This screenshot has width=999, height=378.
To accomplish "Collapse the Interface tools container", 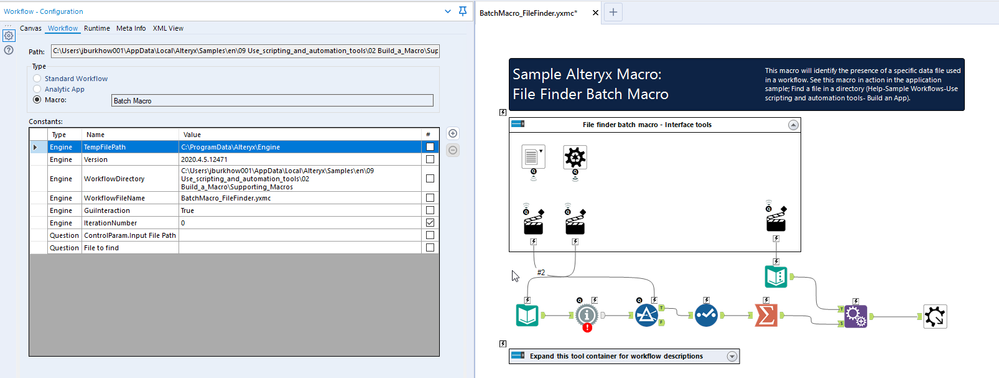I will (793, 125).
